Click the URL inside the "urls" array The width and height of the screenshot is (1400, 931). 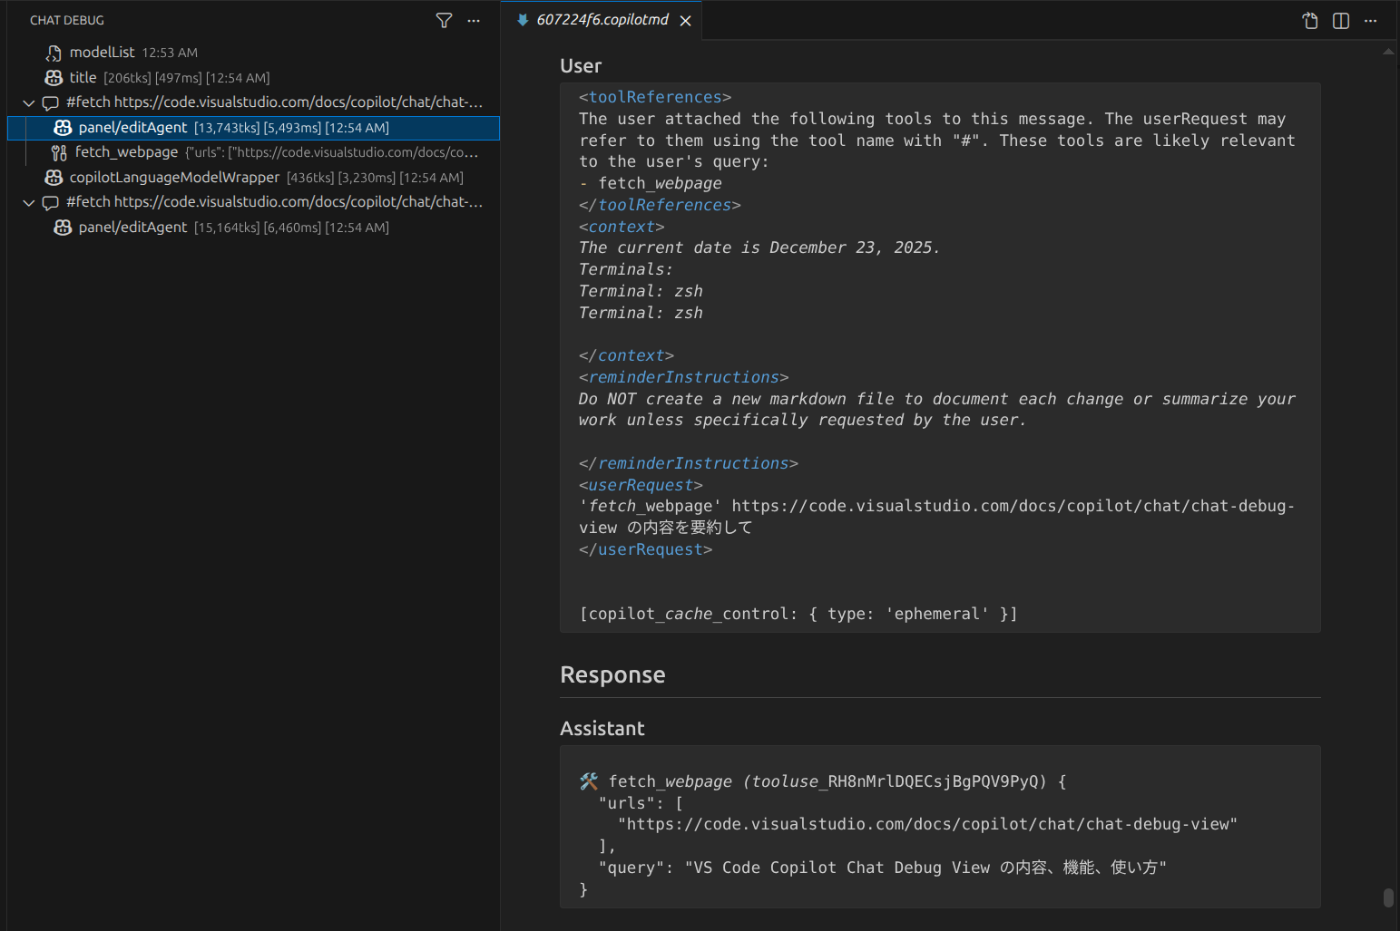[928, 825]
